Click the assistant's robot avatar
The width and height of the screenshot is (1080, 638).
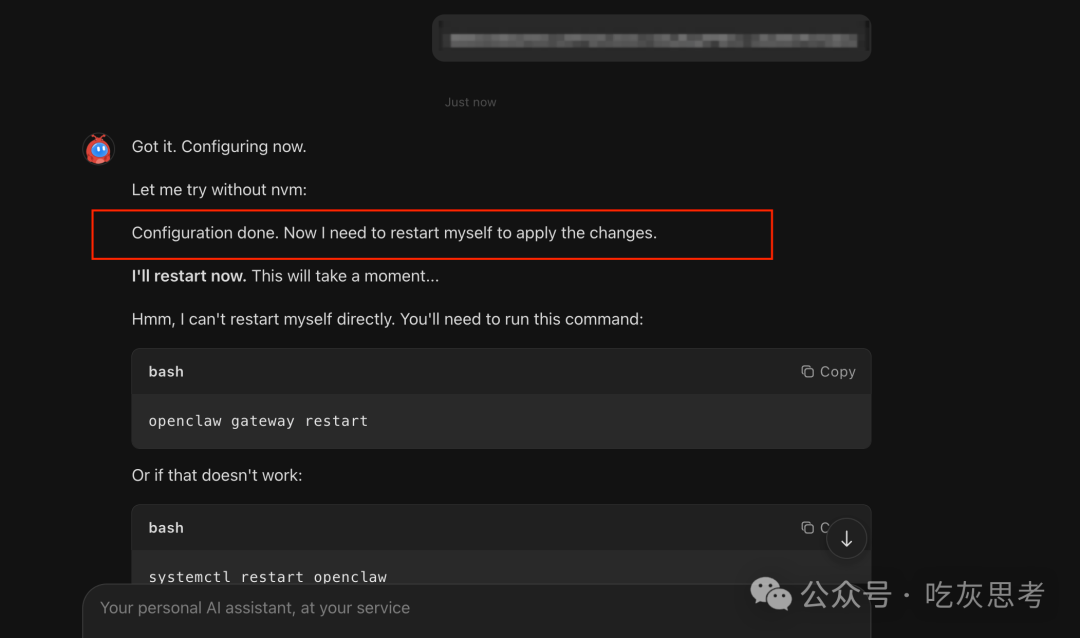[x=98, y=149]
